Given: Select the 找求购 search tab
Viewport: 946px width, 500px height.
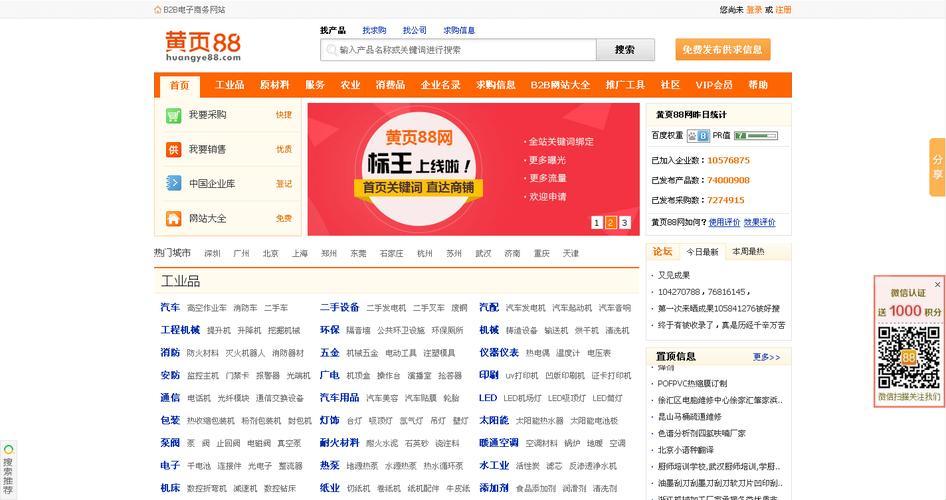Looking at the screenshot, I should click(x=374, y=30).
